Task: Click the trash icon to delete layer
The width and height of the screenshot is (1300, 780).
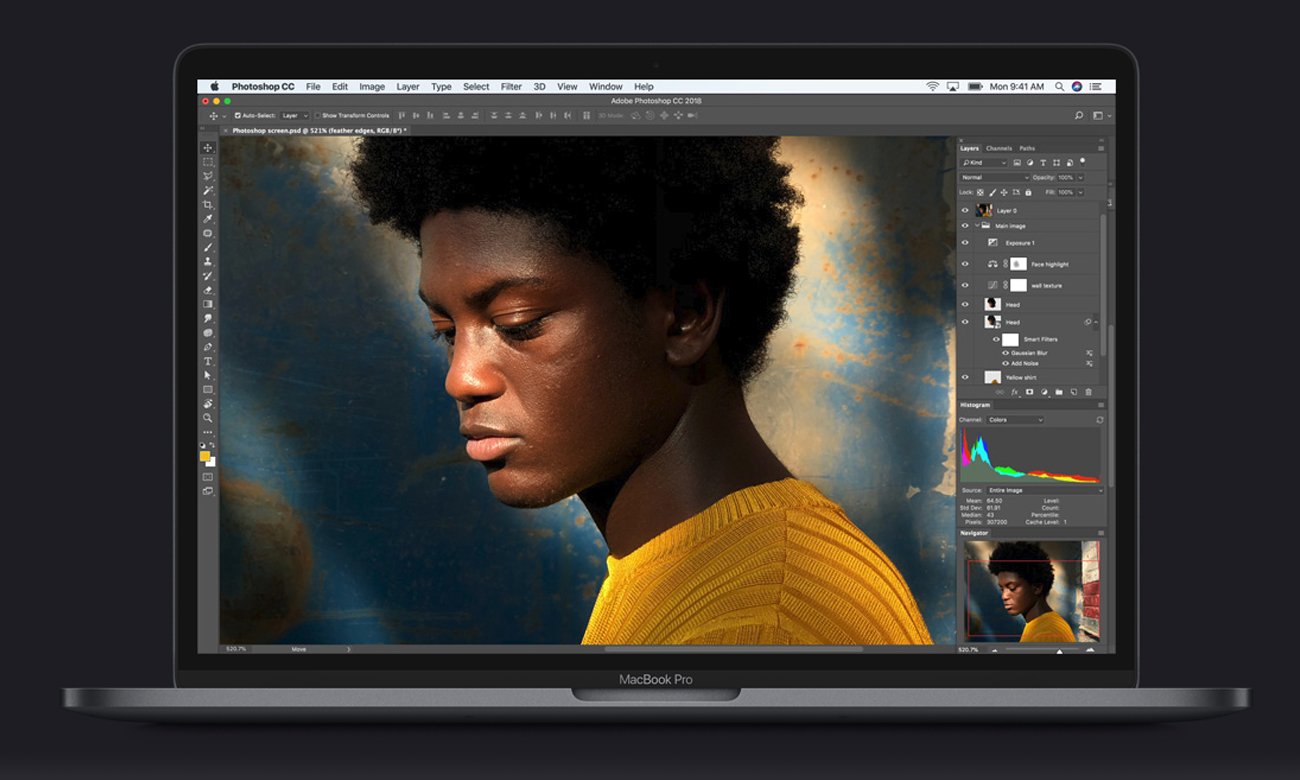Action: (1088, 392)
